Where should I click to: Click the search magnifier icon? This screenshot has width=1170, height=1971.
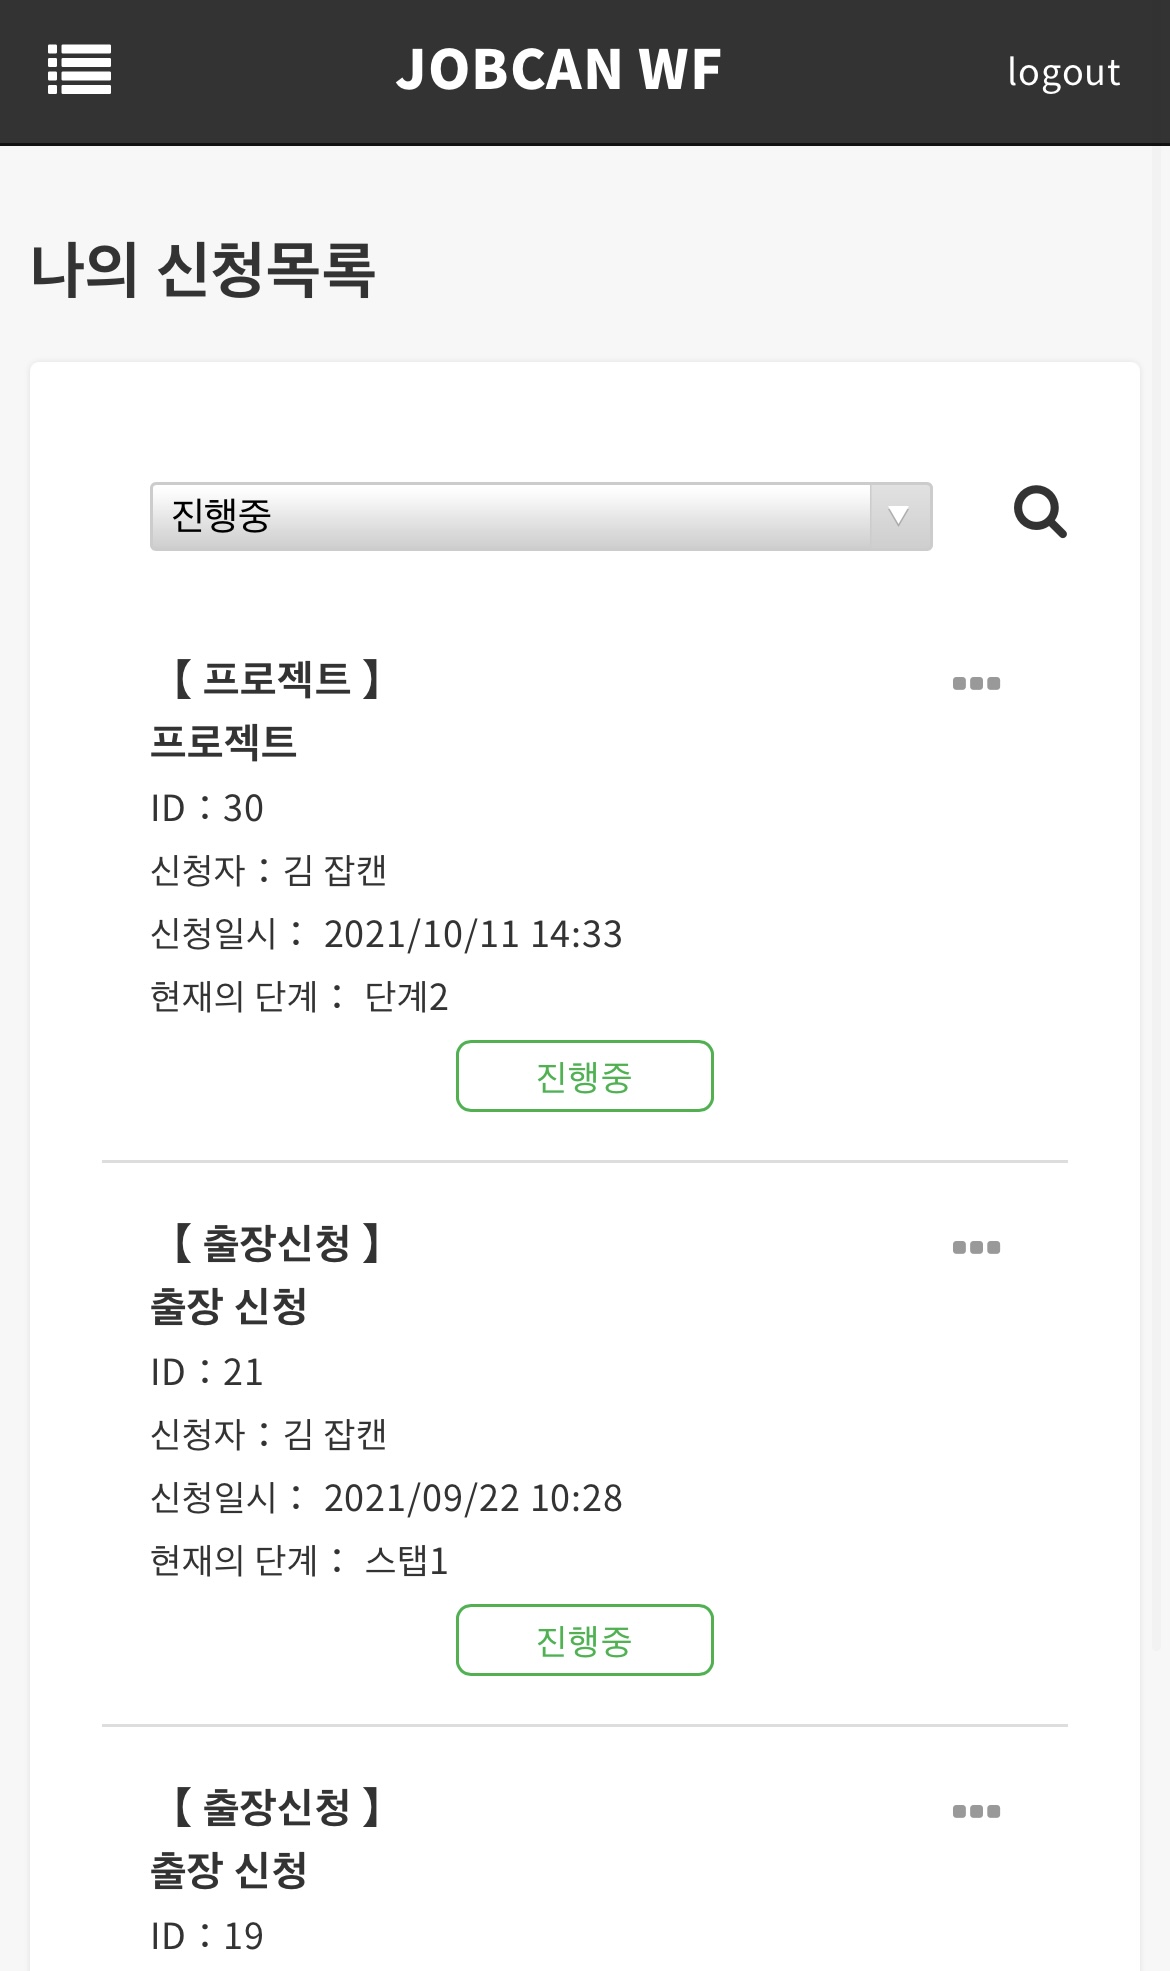[1040, 513]
